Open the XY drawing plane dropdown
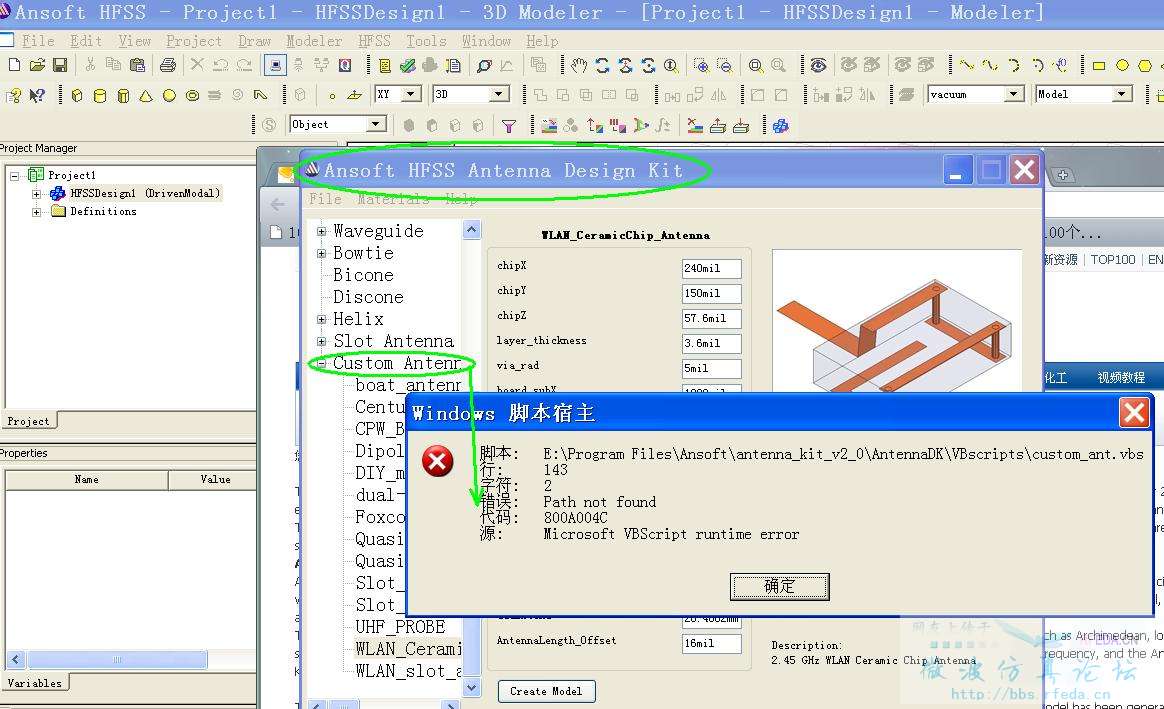The width and height of the screenshot is (1164, 709). pos(411,94)
